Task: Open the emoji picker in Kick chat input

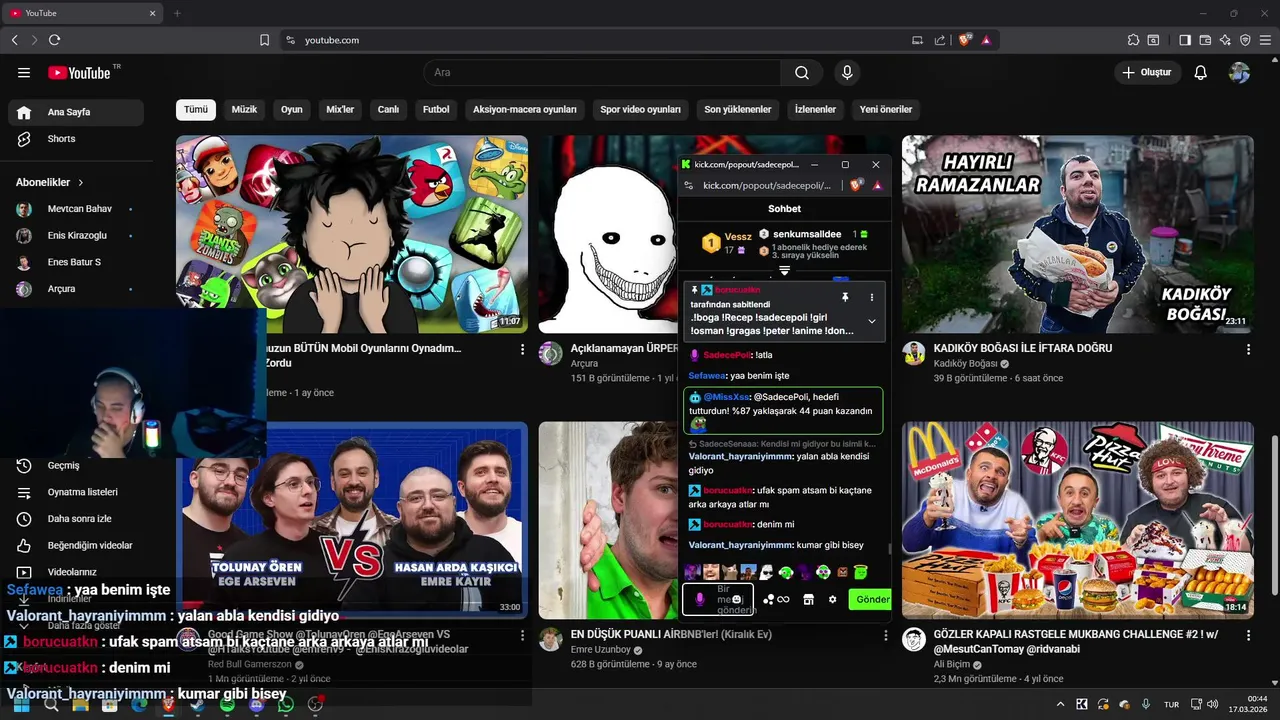Action: click(737, 600)
